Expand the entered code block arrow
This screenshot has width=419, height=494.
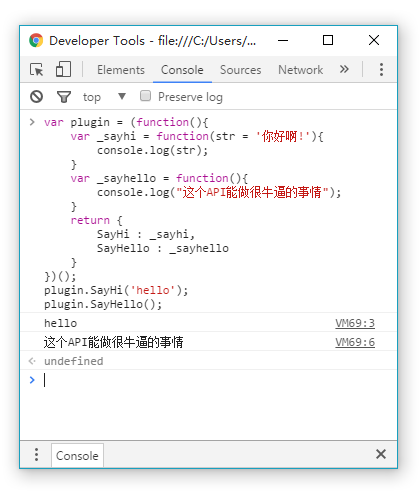(x=32, y=122)
